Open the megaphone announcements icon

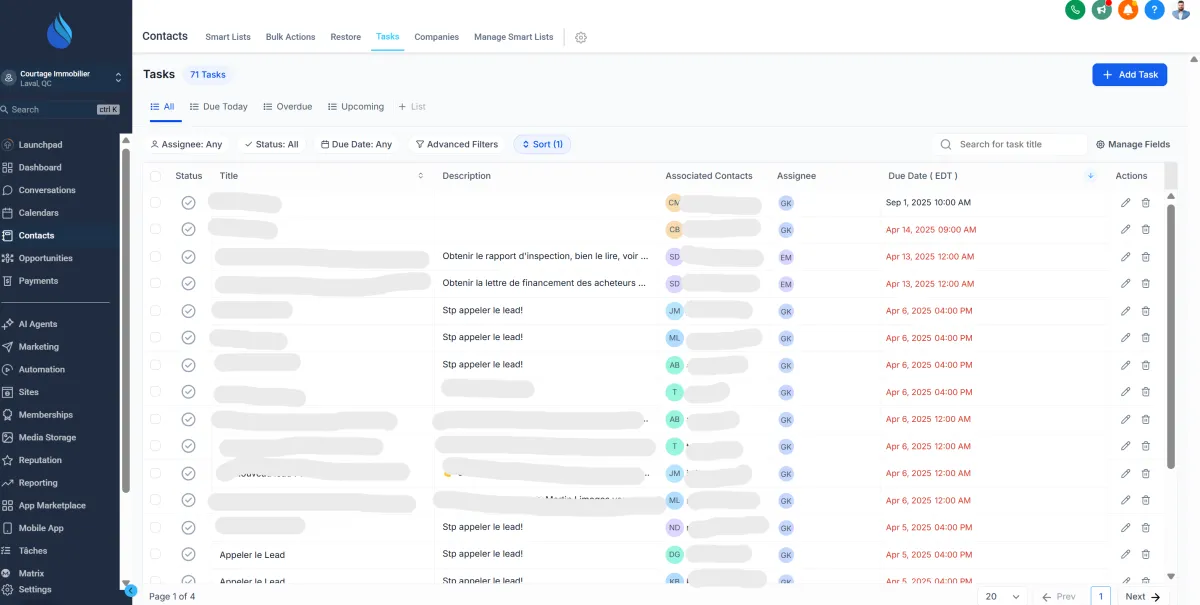(x=1102, y=10)
